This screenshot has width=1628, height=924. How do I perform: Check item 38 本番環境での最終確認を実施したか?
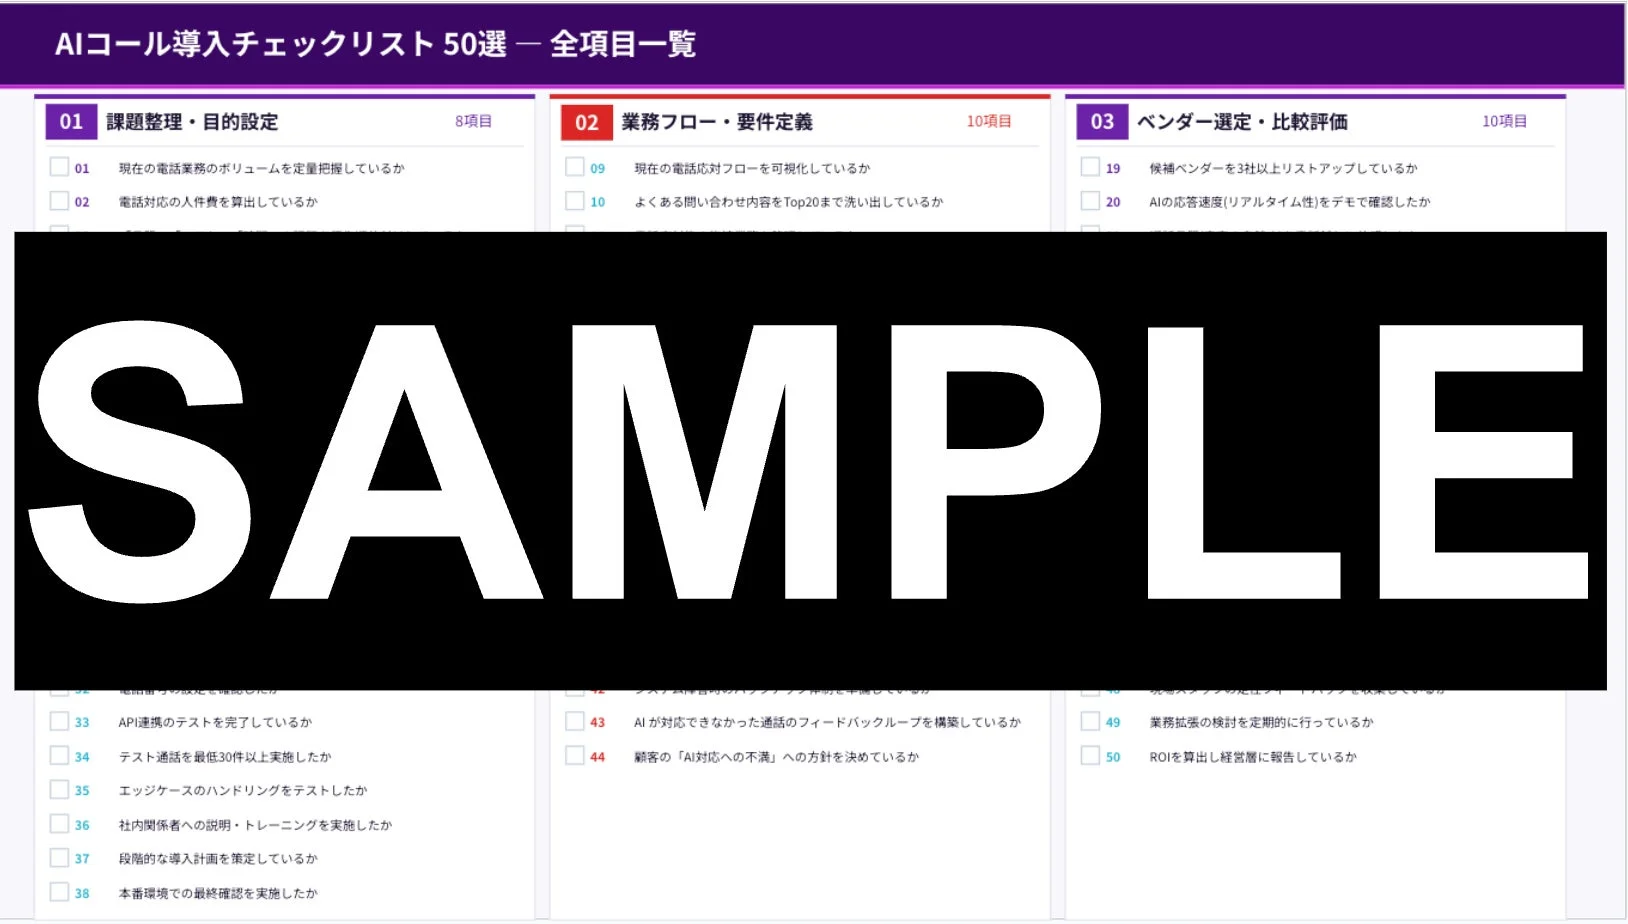pos(60,893)
